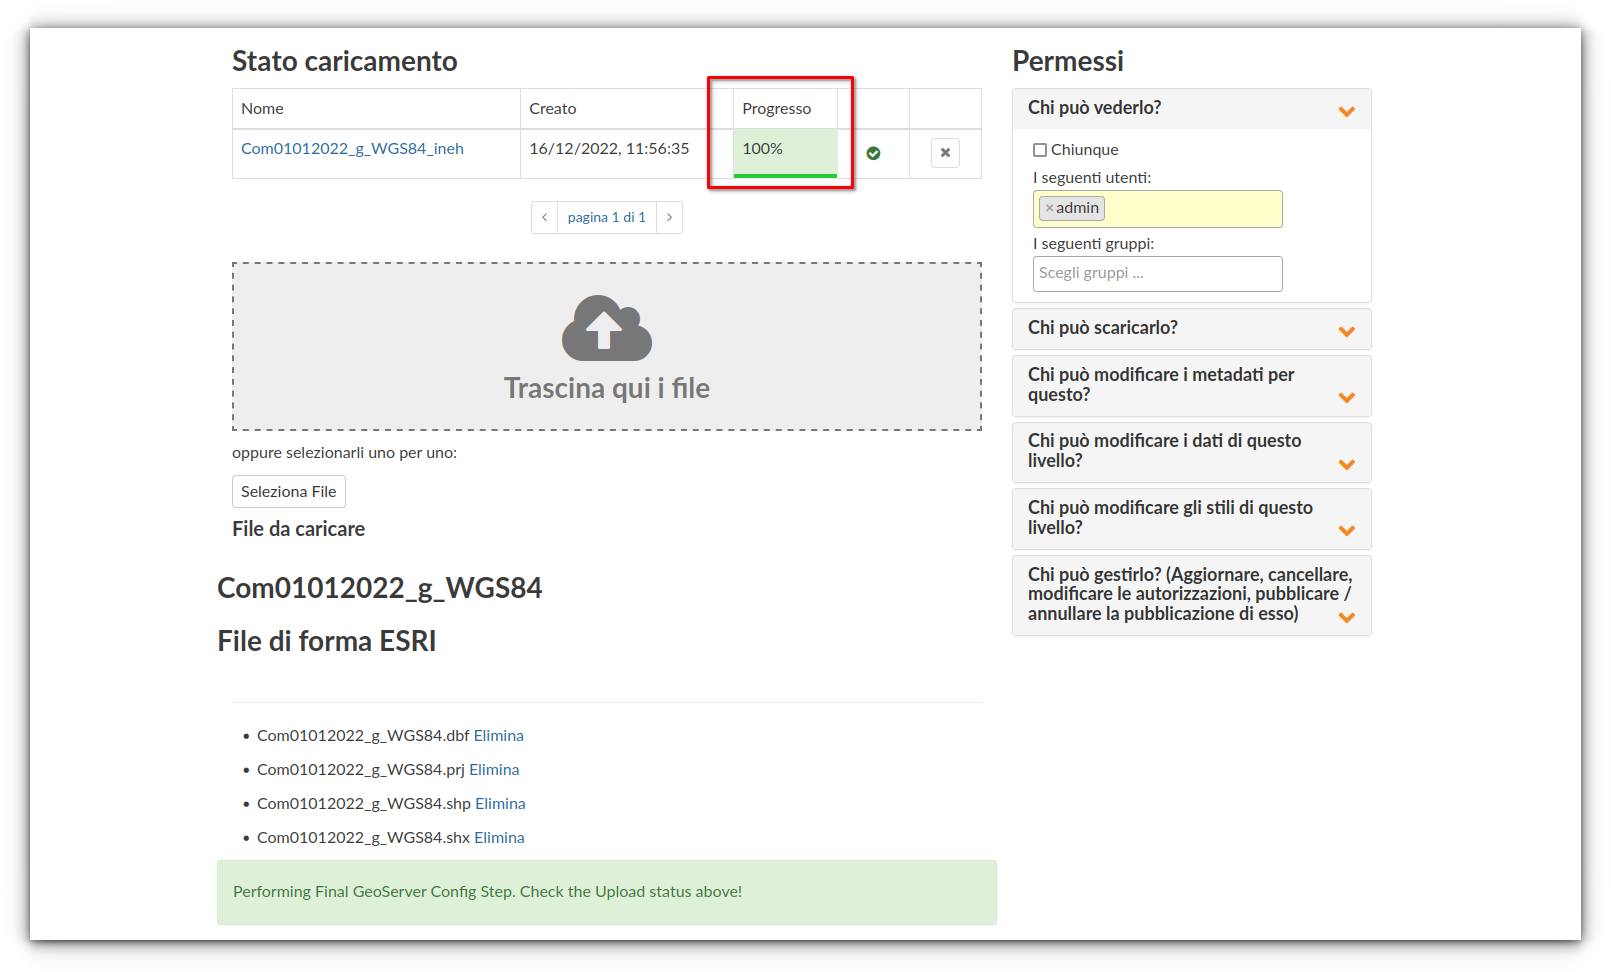Click the 'Trascina qui i file' drop zone
The image size is (1611, 972).
[x=607, y=347]
